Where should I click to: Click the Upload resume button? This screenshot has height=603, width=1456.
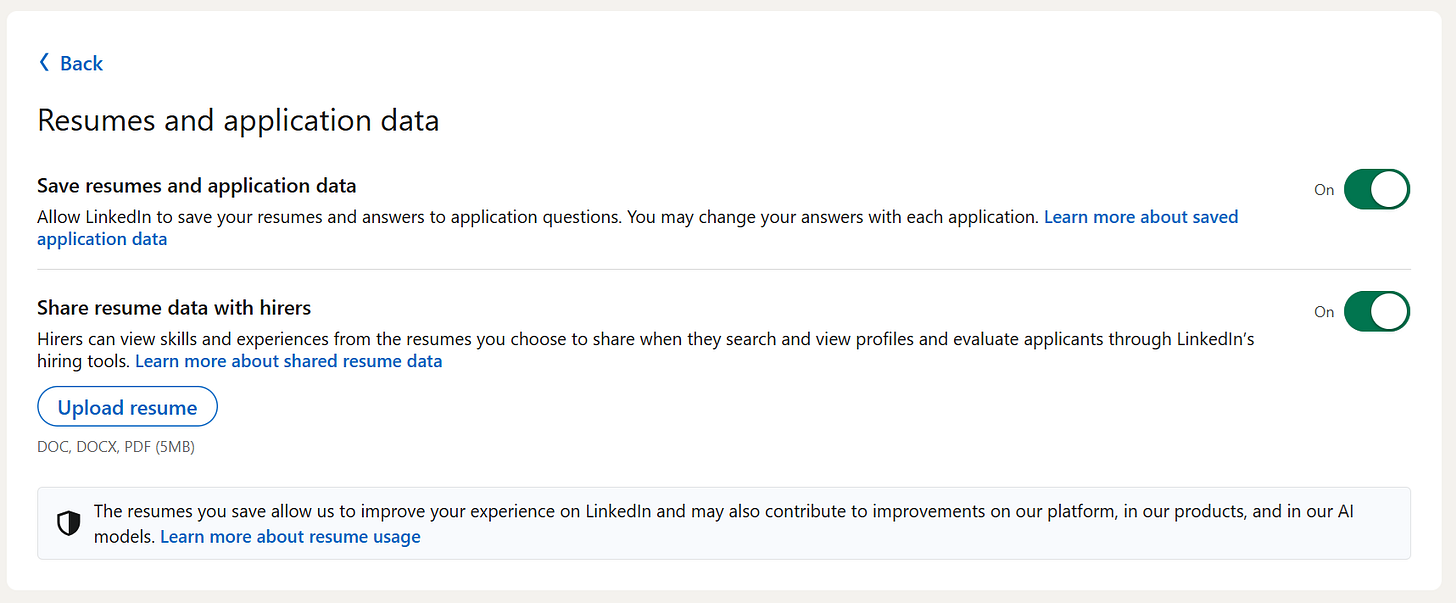127,406
